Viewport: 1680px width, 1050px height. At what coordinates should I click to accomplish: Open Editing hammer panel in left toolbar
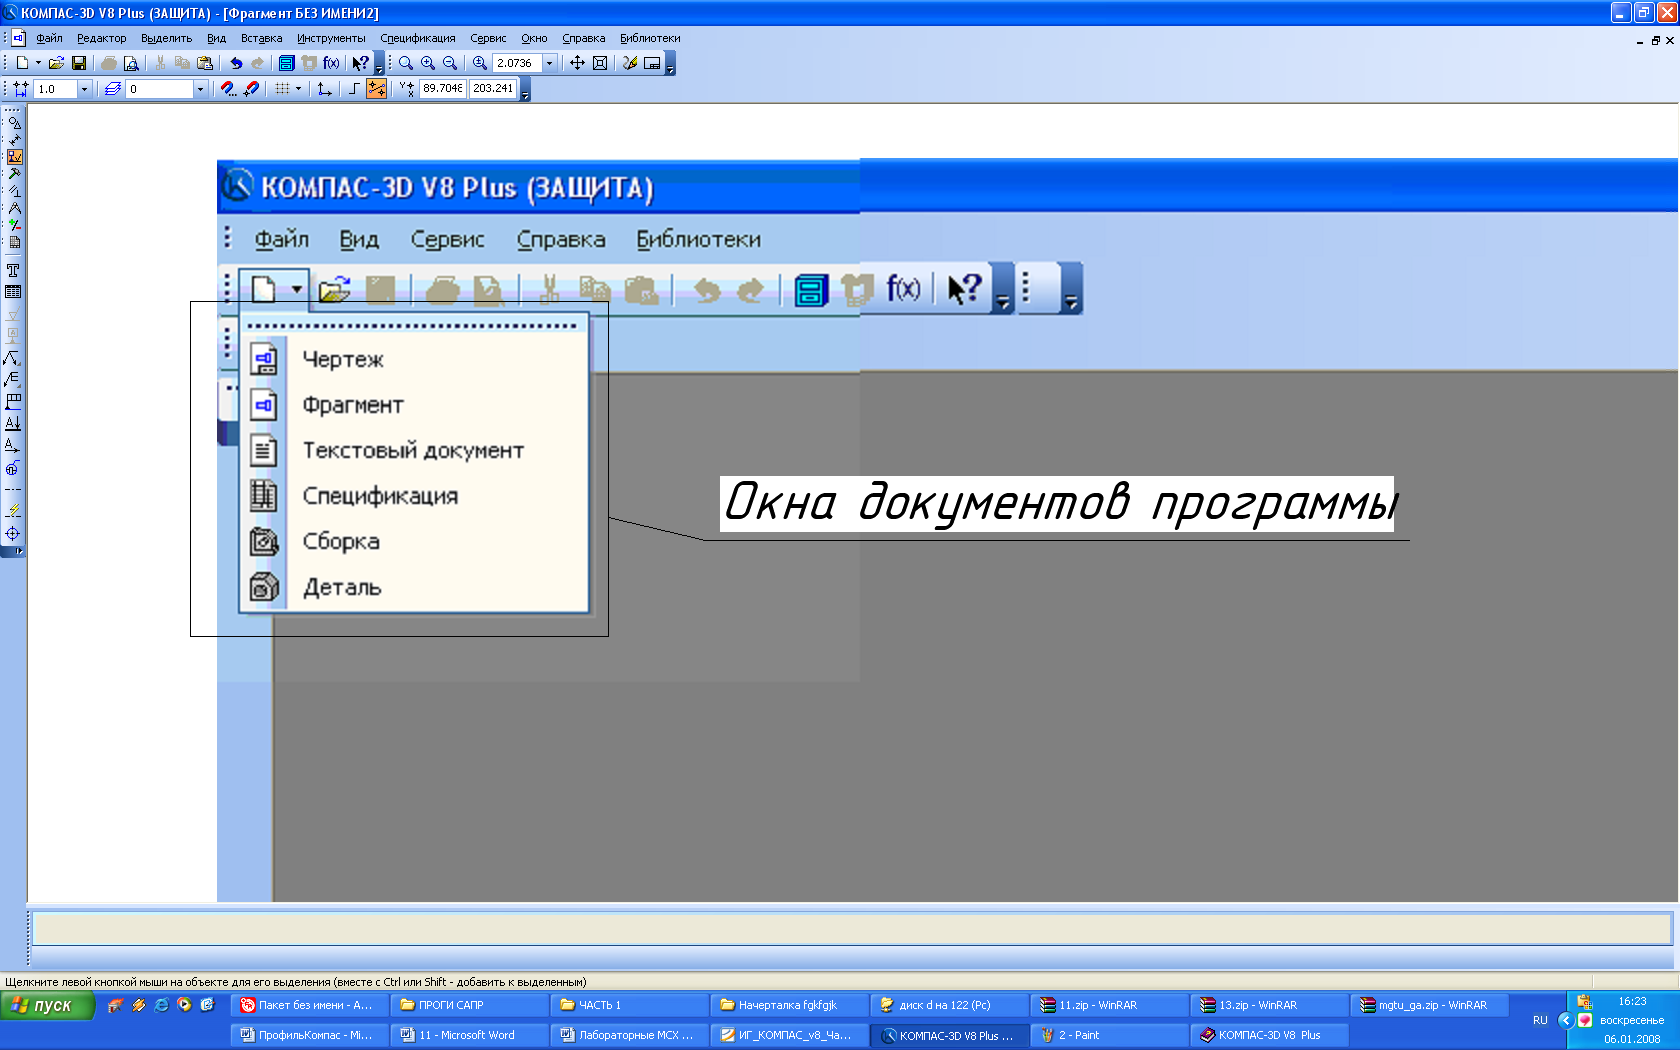click(14, 174)
